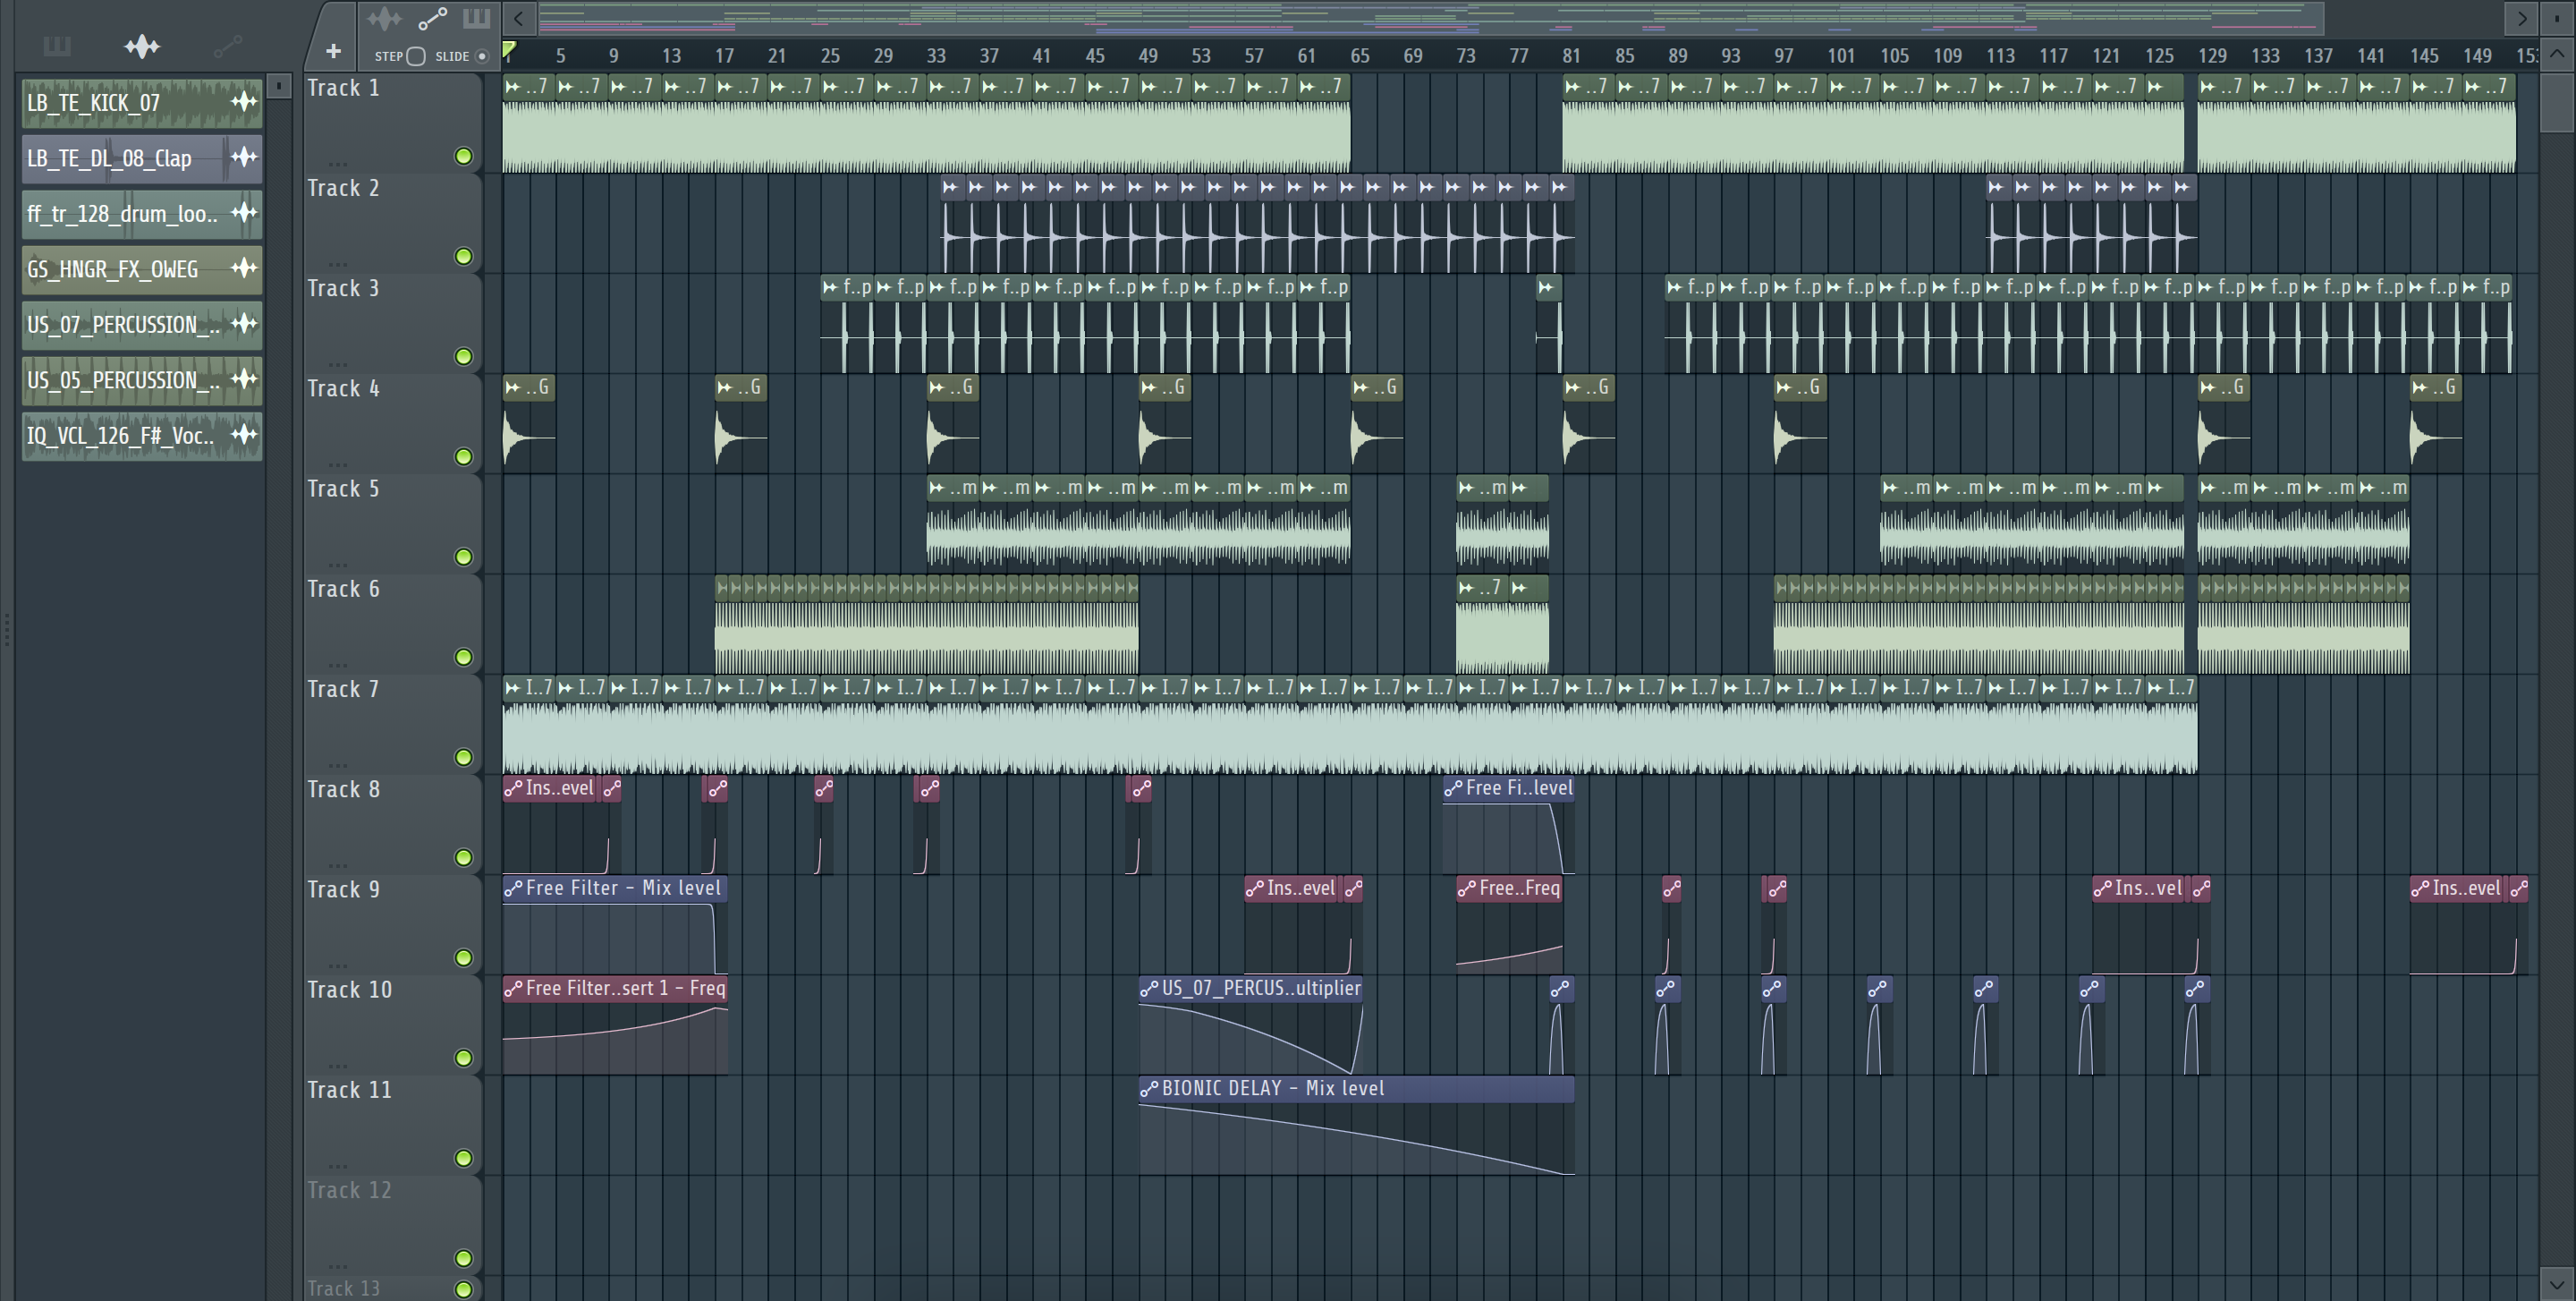Select the Track 12 header label

pyautogui.click(x=349, y=1190)
